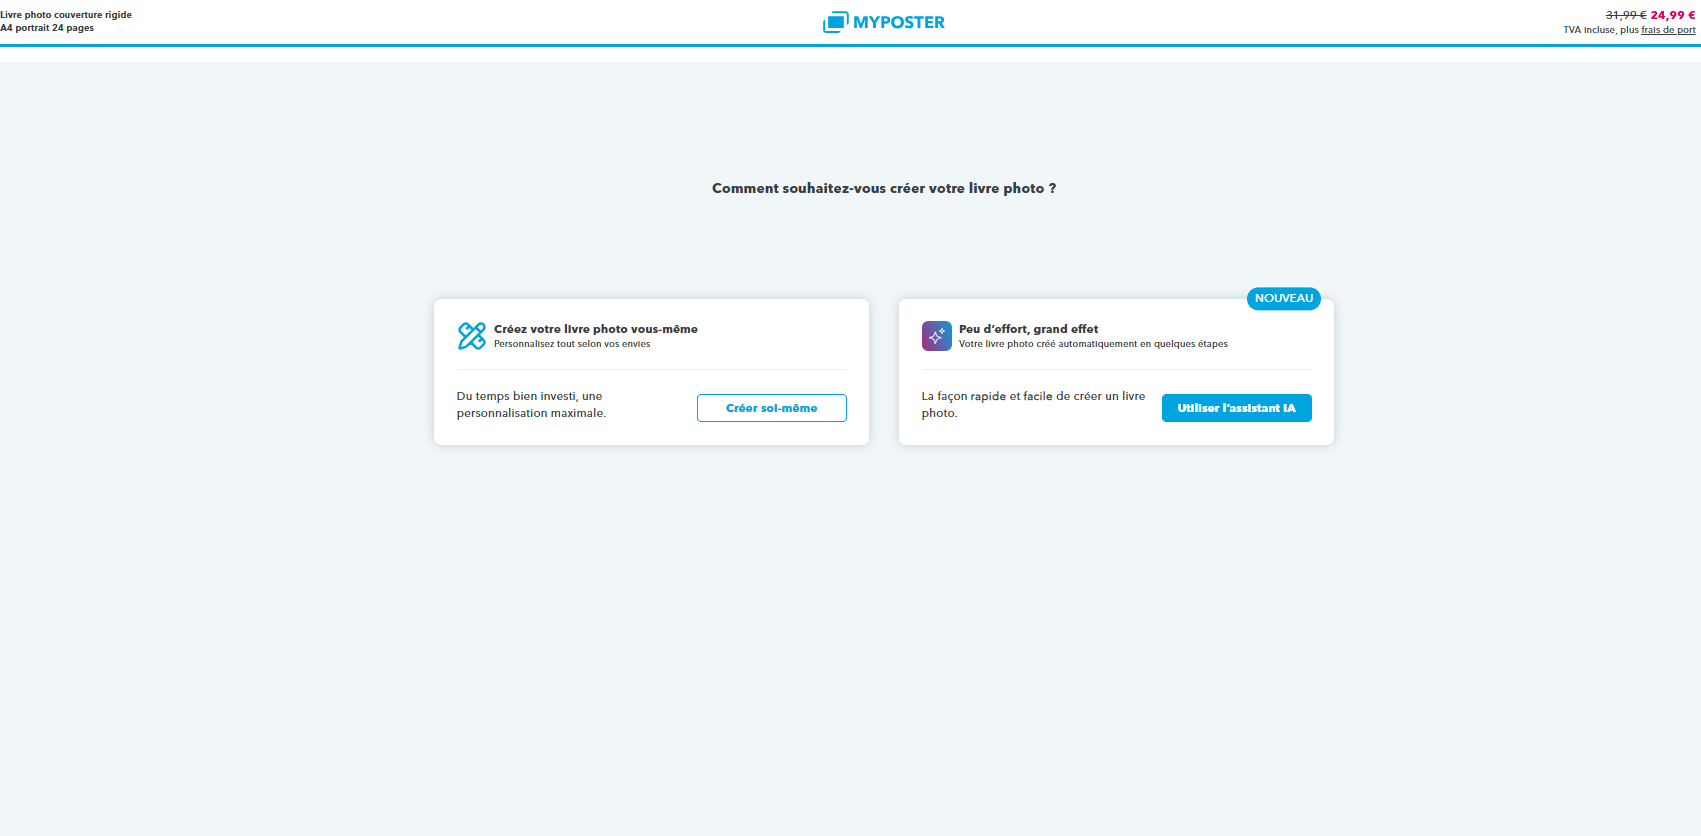The height and width of the screenshot is (836, 1701).
Task: Click the NOUVEAU badge
Action: 1283,298
